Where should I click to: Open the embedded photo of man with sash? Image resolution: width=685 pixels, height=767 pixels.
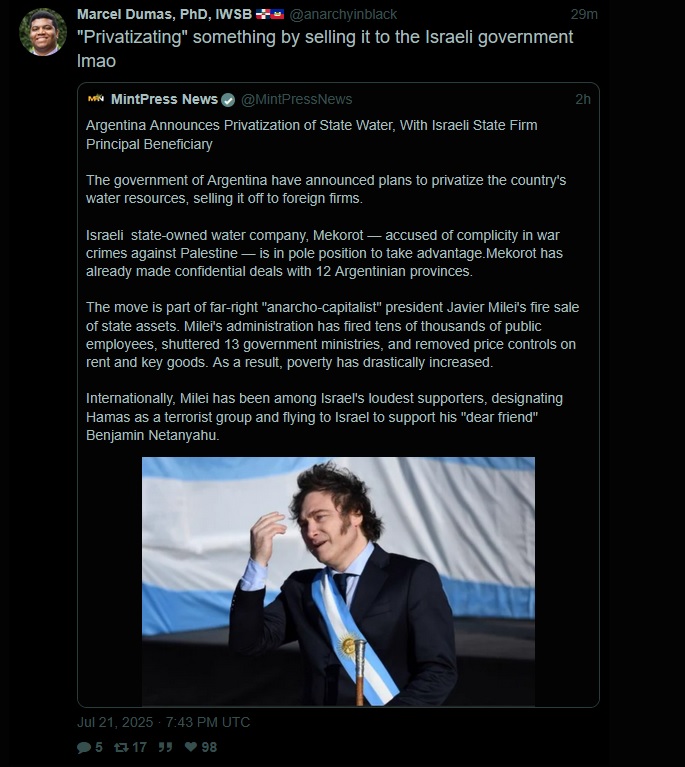point(338,581)
